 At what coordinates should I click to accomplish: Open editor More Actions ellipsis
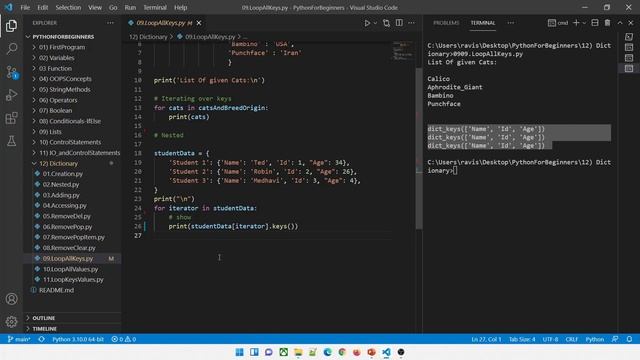tap(411, 23)
